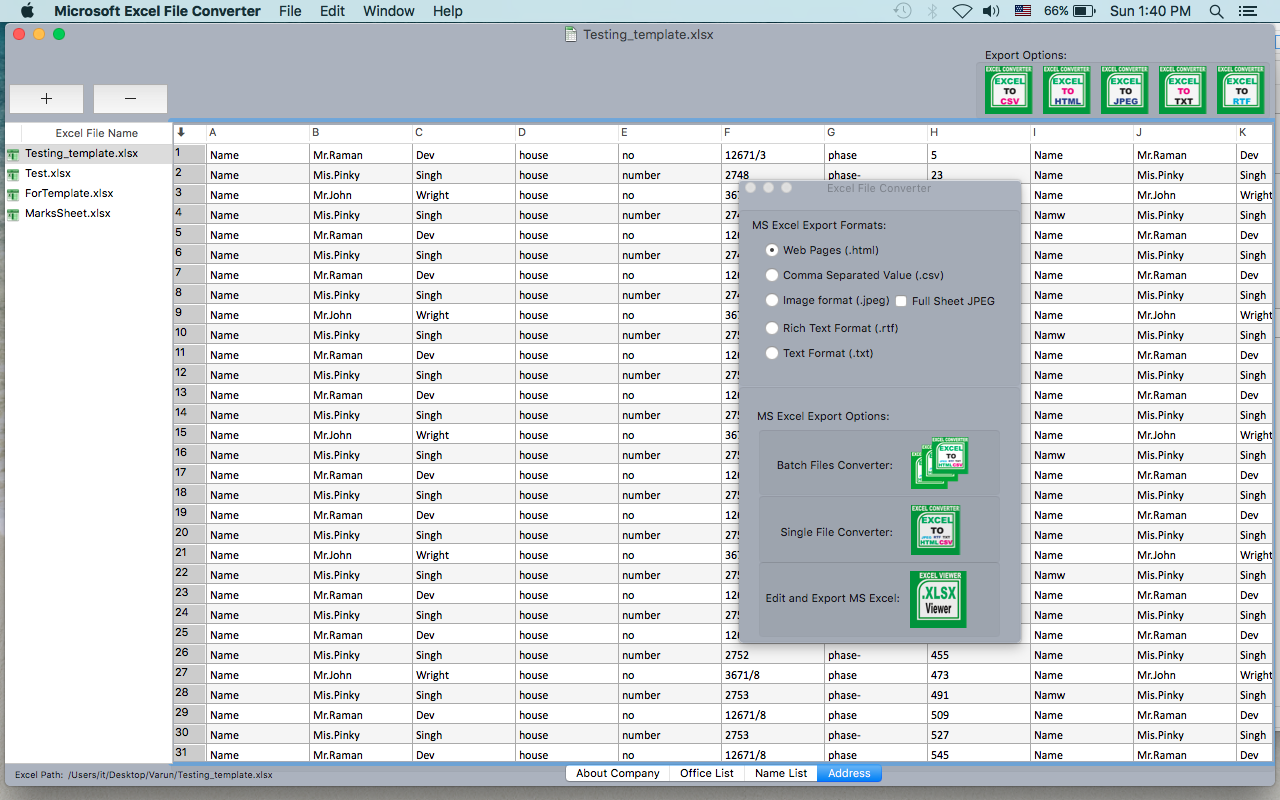Click column F header
Screen dimensions: 1280x800
coord(773,132)
